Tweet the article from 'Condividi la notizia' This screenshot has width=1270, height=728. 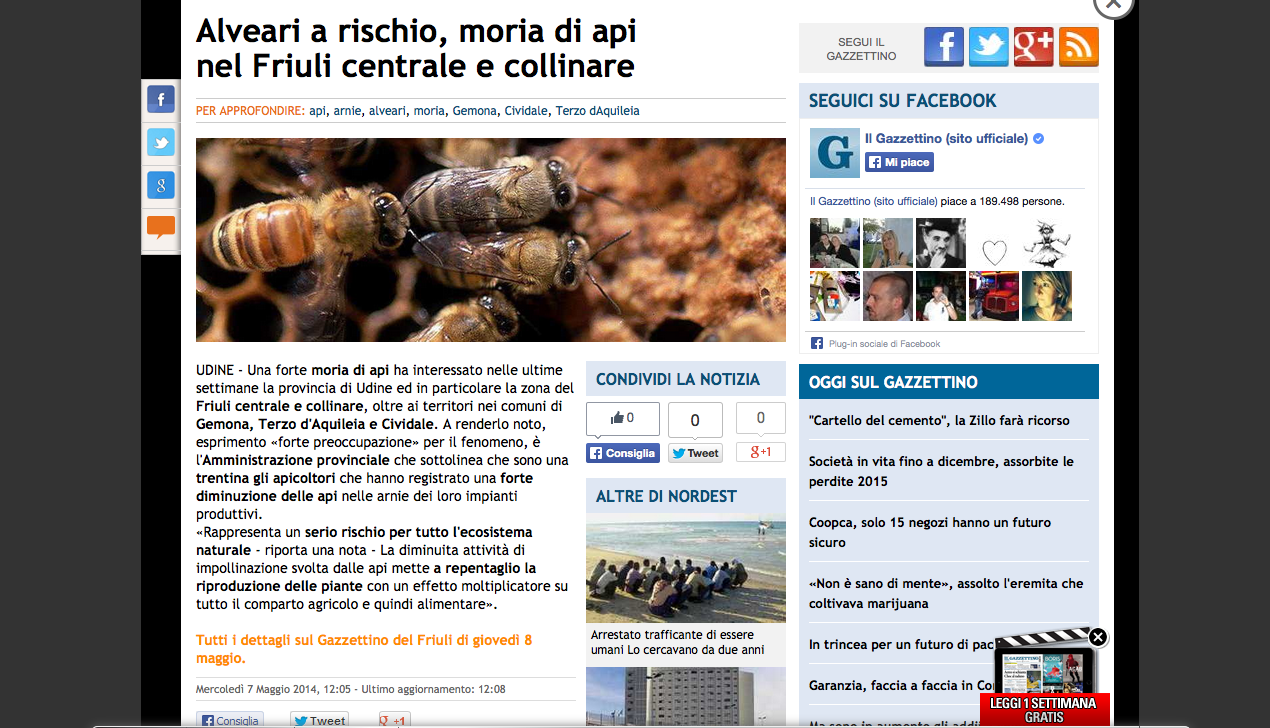click(695, 453)
